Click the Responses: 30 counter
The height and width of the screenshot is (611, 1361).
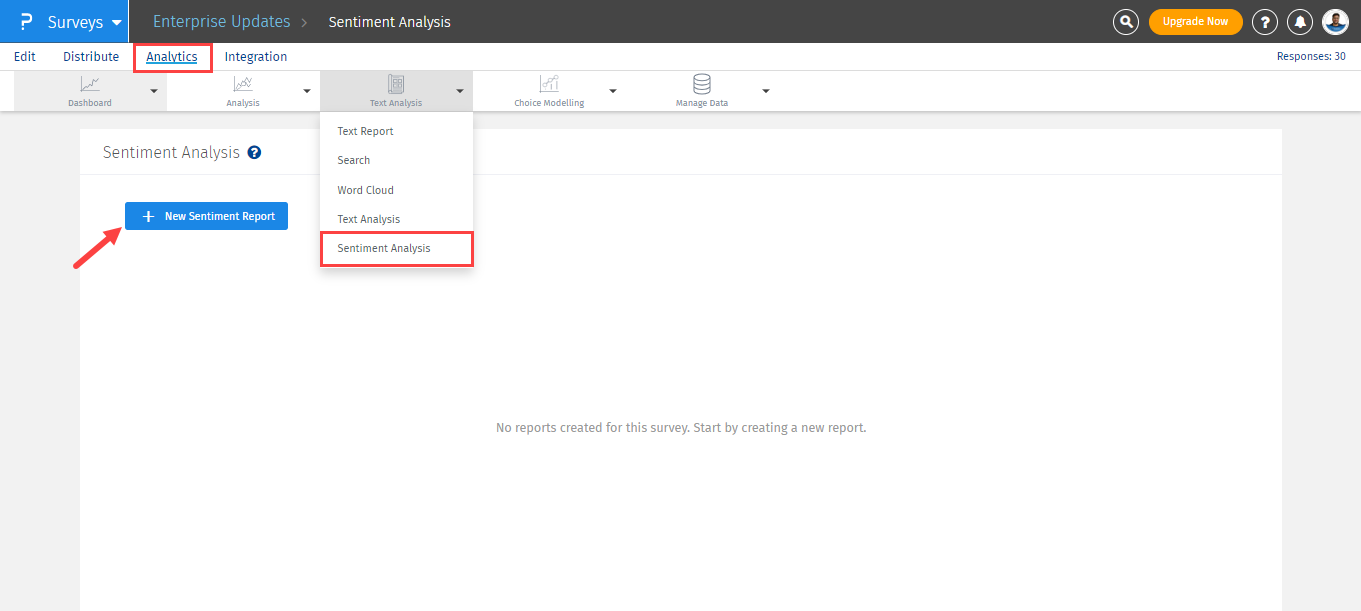pyautogui.click(x=1311, y=57)
